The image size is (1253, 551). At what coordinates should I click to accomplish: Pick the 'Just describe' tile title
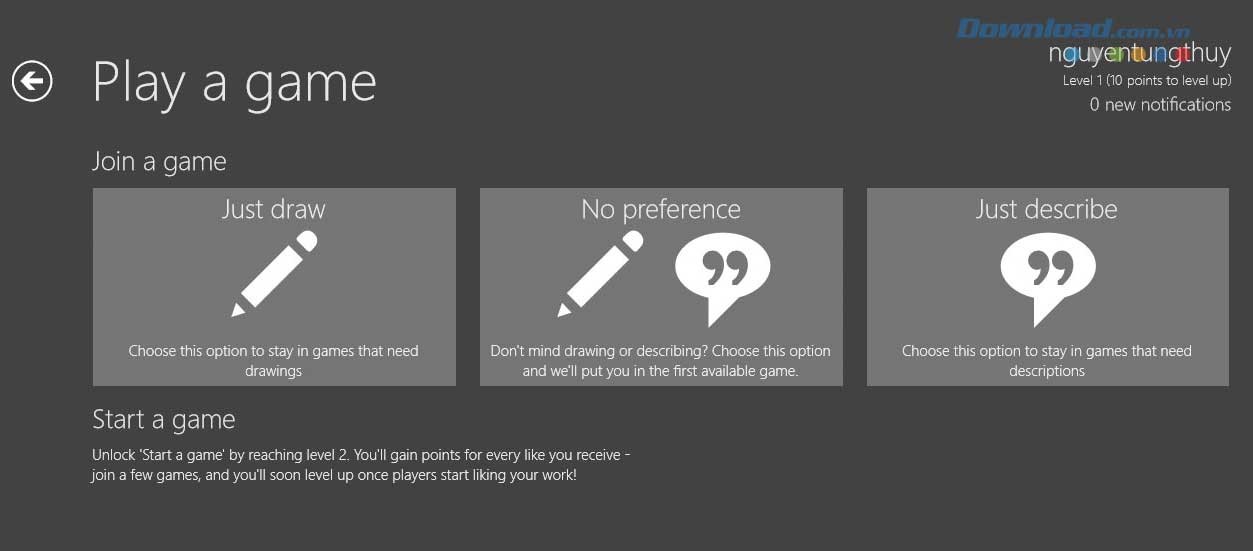click(x=1047, y=209)
